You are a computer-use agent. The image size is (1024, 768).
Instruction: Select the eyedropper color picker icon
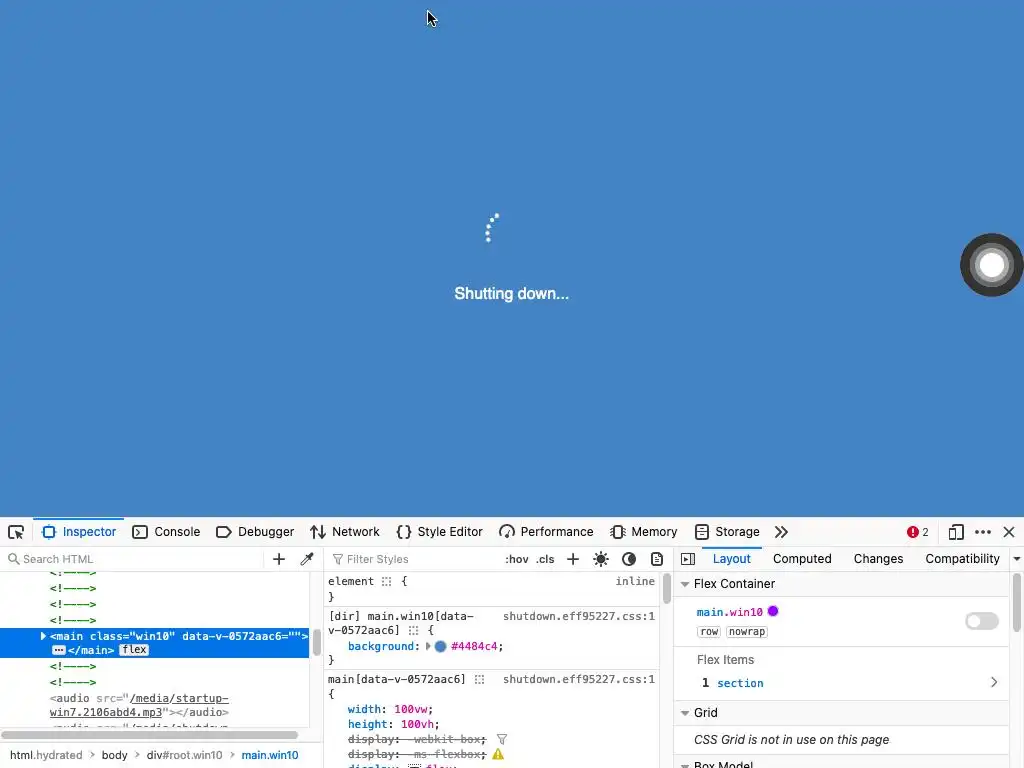pyautogui.click(x=307, y=559)
